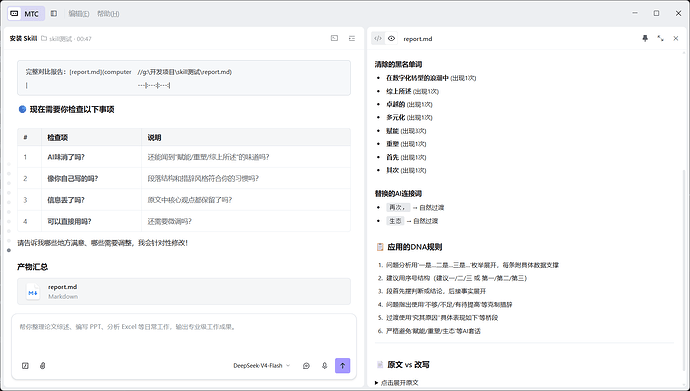Click the clipboard icon beside 应用的DNA规则
The width and height of the screenshot is (690, 391).
(380, 247)
